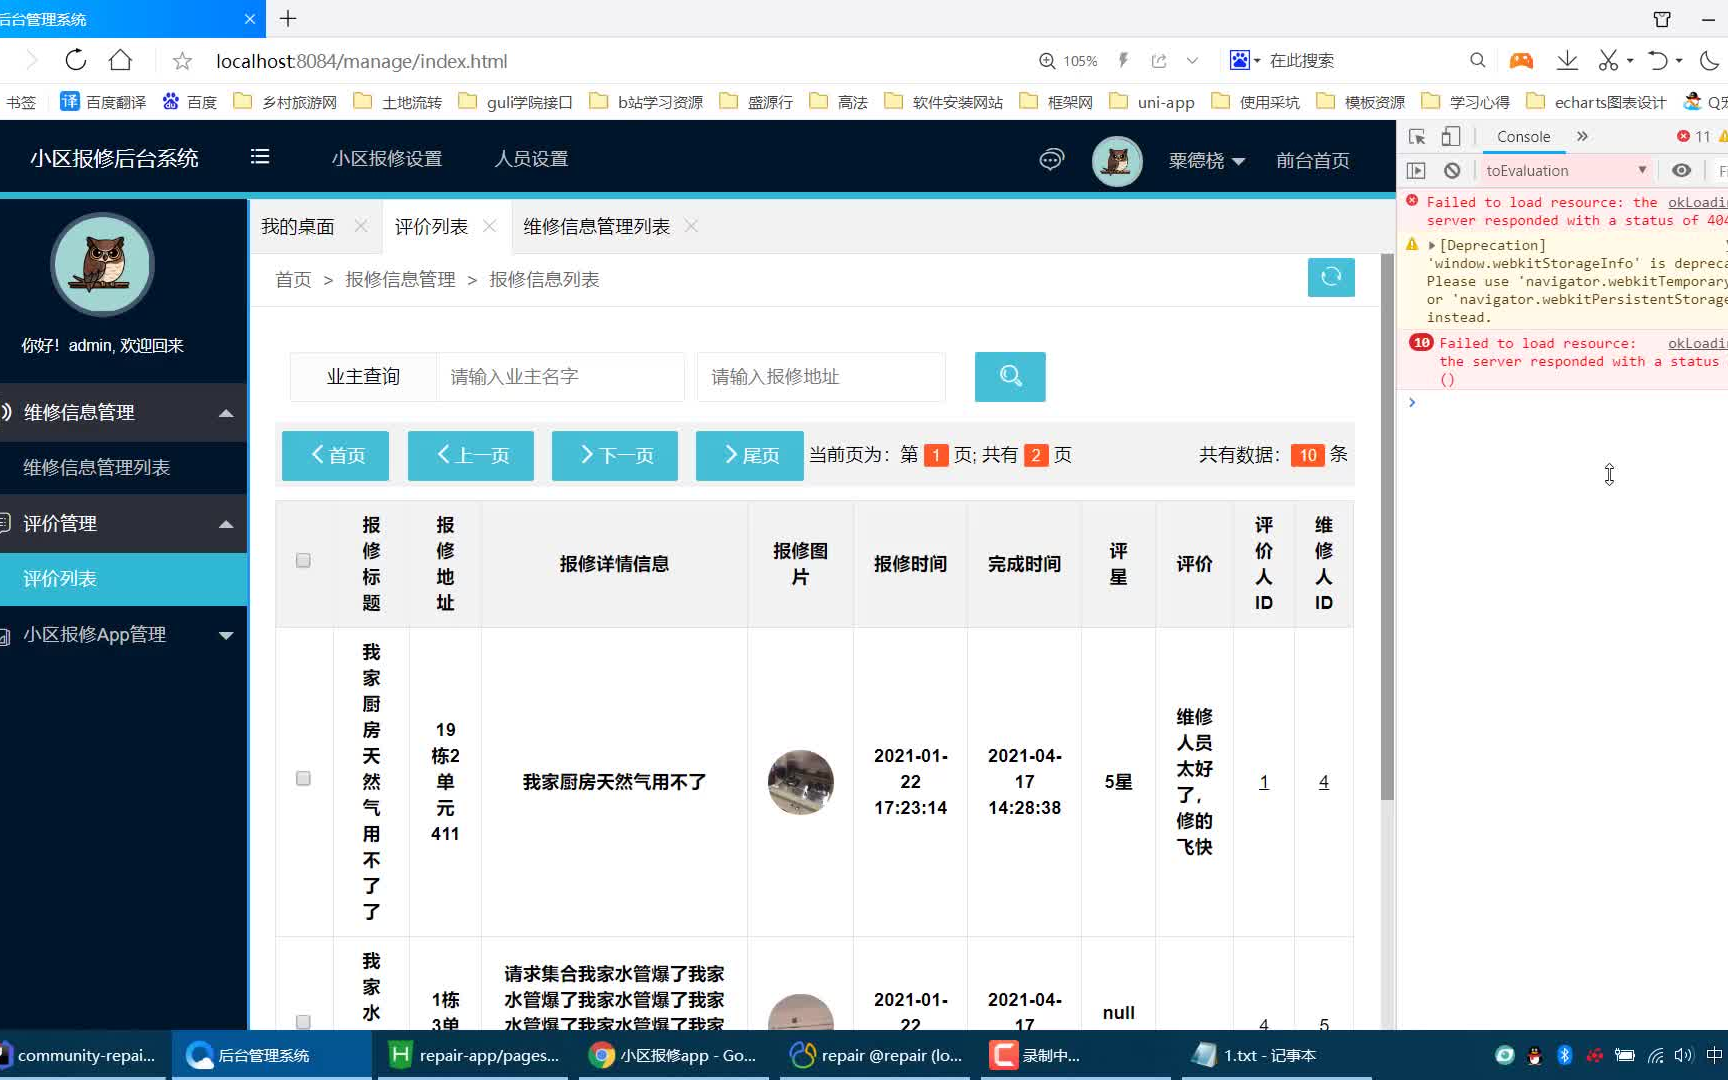Click the 下一页 pagination button
1728x1080 pixels.
point(615,456)
